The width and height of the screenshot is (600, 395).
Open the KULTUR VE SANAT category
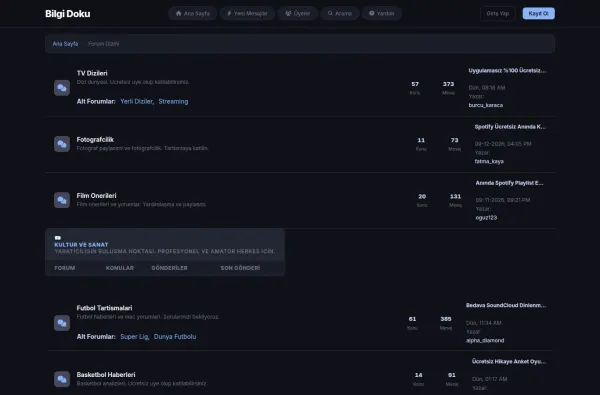(81, 245)
